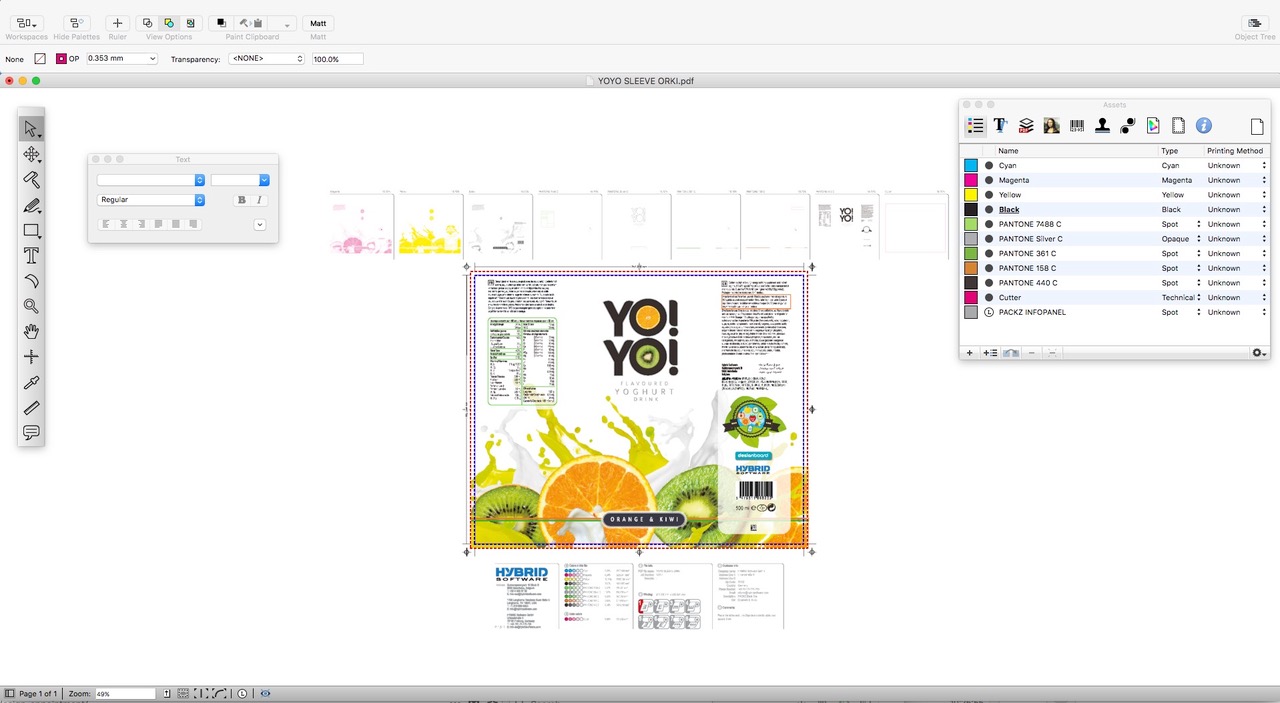Screen dimensions: 1280x703
Task: Select the arrow selection tool
Action: point(31,129)
